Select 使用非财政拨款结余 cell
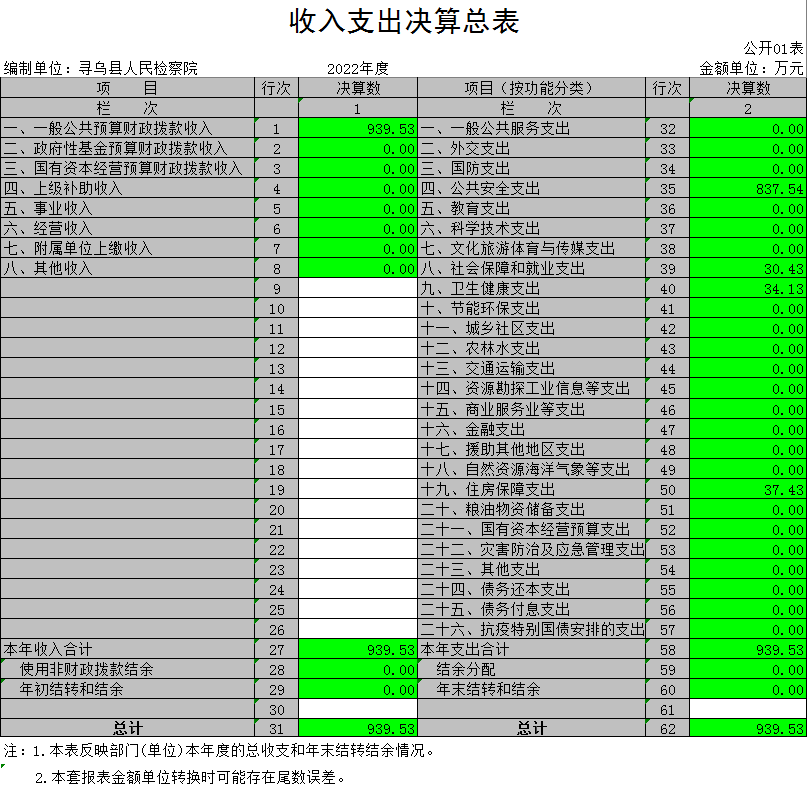Viewport: 807px width, 790px height. [128, 670]
